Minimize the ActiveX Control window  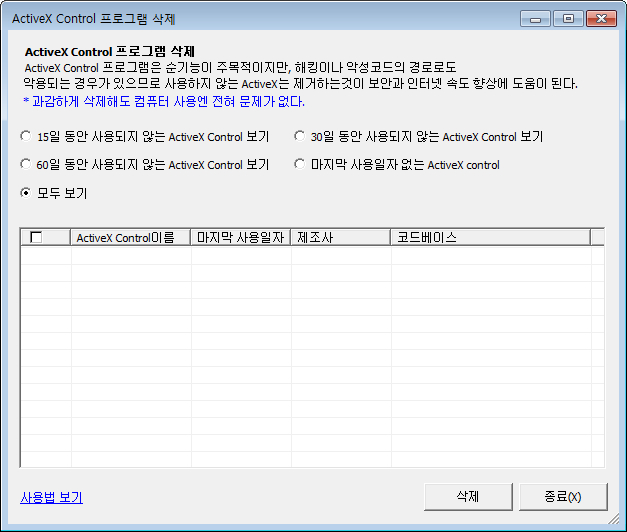(x=535, y=19)
